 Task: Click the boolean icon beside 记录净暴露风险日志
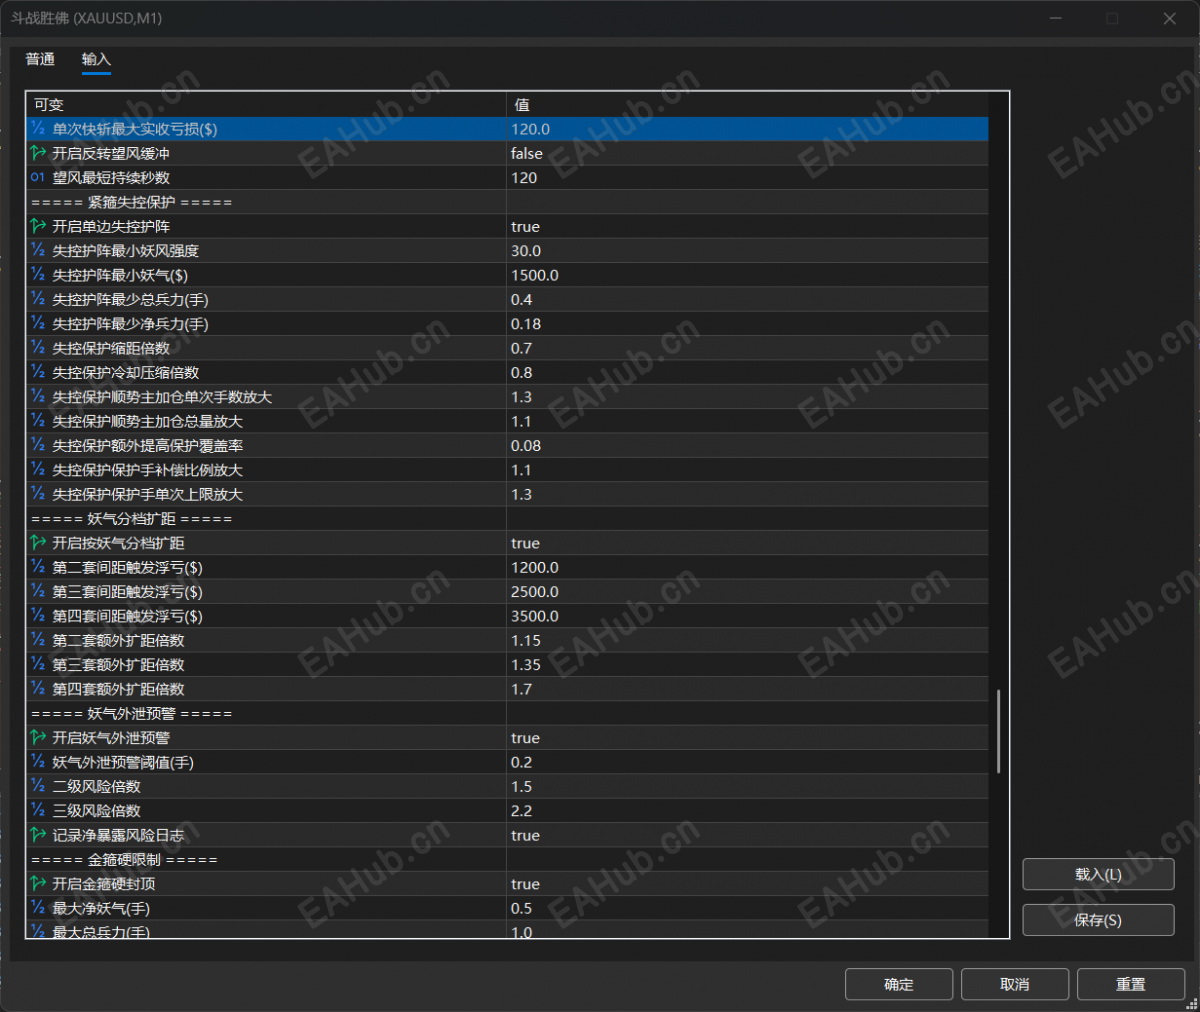[x=38, y=835]
